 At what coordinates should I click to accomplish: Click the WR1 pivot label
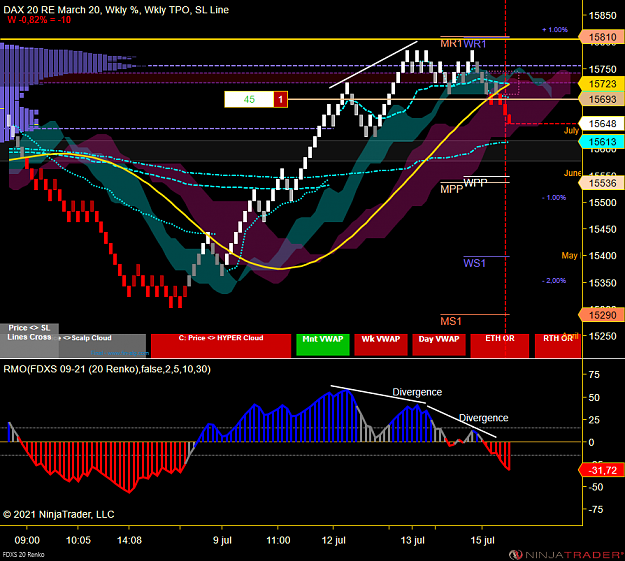pyautogui.click(x=475, y=44)
